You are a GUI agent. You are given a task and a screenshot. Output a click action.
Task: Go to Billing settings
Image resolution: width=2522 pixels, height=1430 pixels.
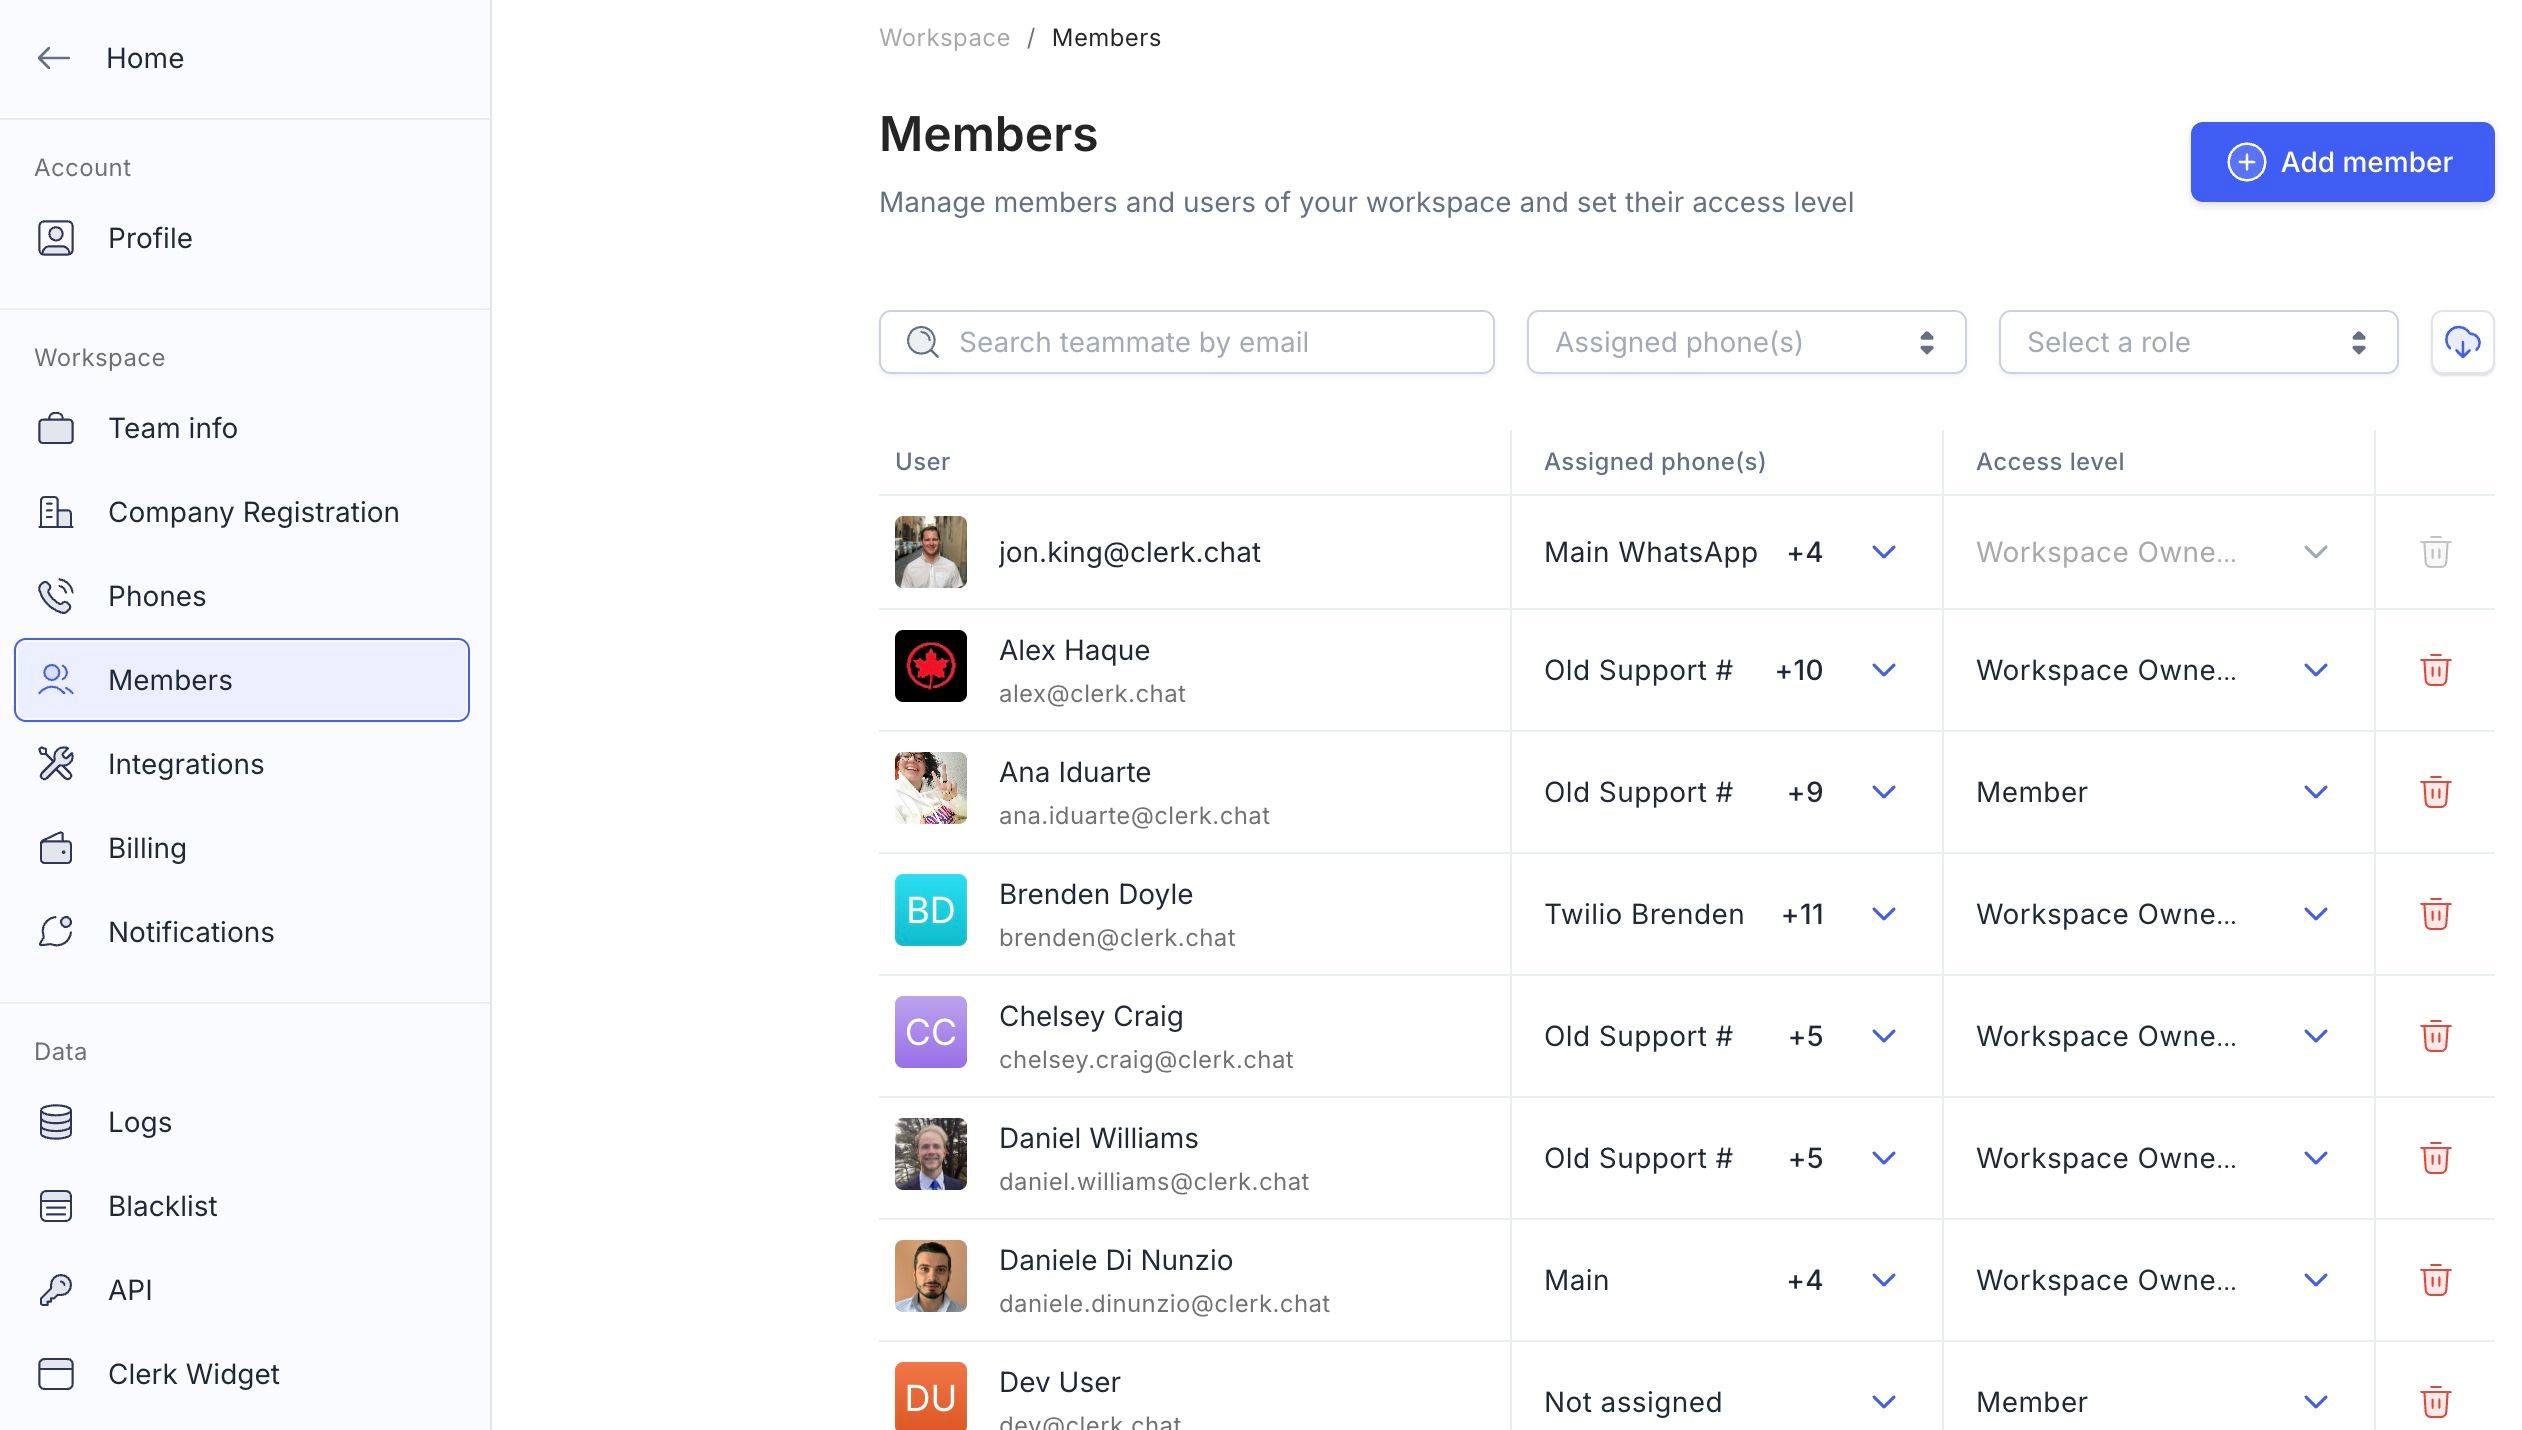pos(147,848)
